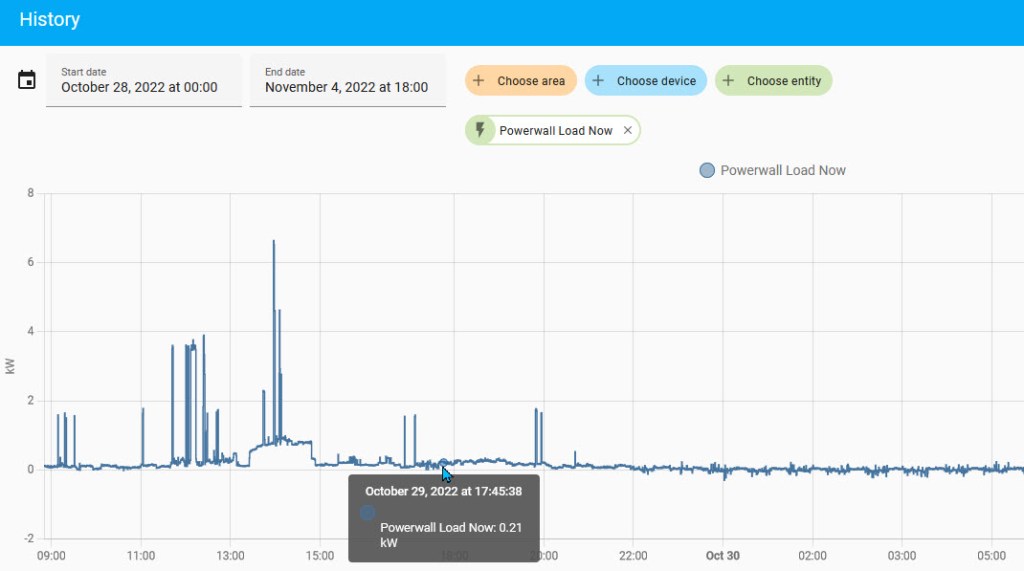
Task: Click the highlighted data point under the cursor
Action: (x=444, y=464)
